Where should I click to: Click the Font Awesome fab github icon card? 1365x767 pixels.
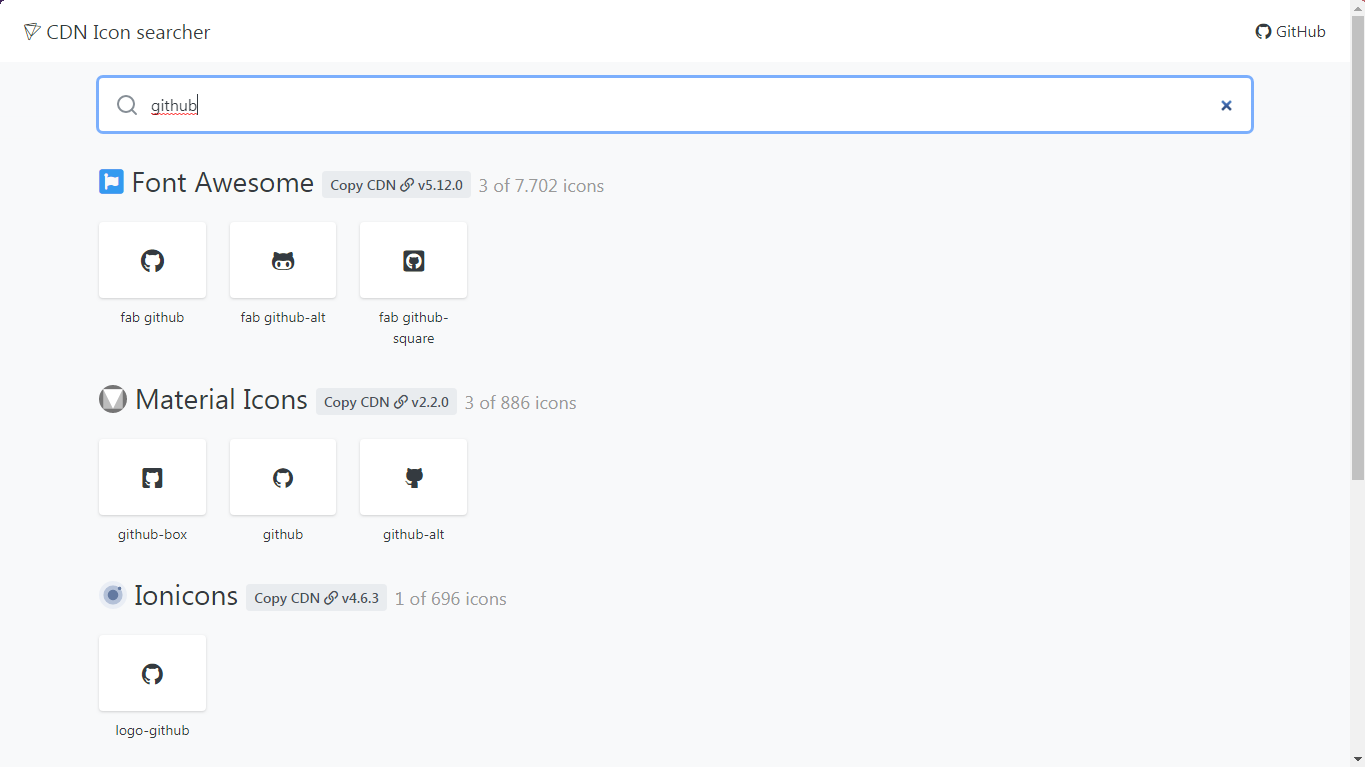[x=152, y=260]
